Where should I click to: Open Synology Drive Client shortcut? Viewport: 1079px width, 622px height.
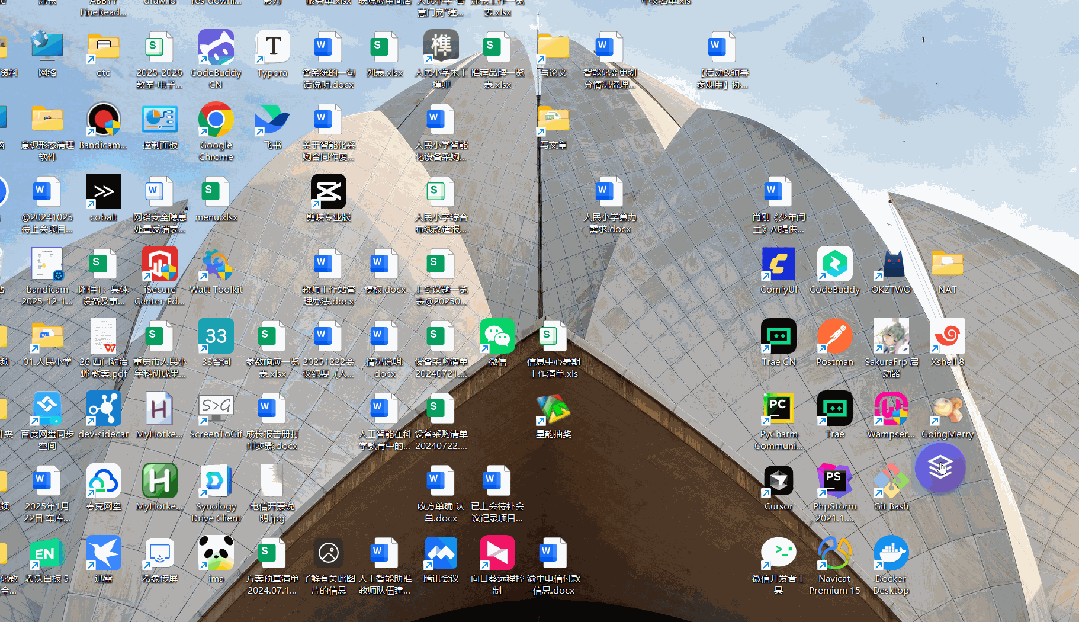click(x=215, y=482)
